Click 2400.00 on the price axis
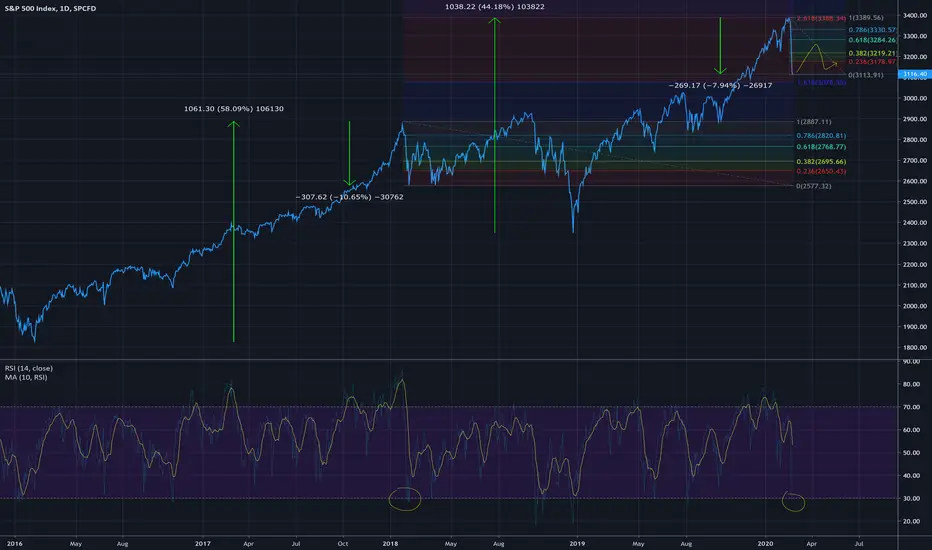The image size is (932, 550). click(915, 223)
